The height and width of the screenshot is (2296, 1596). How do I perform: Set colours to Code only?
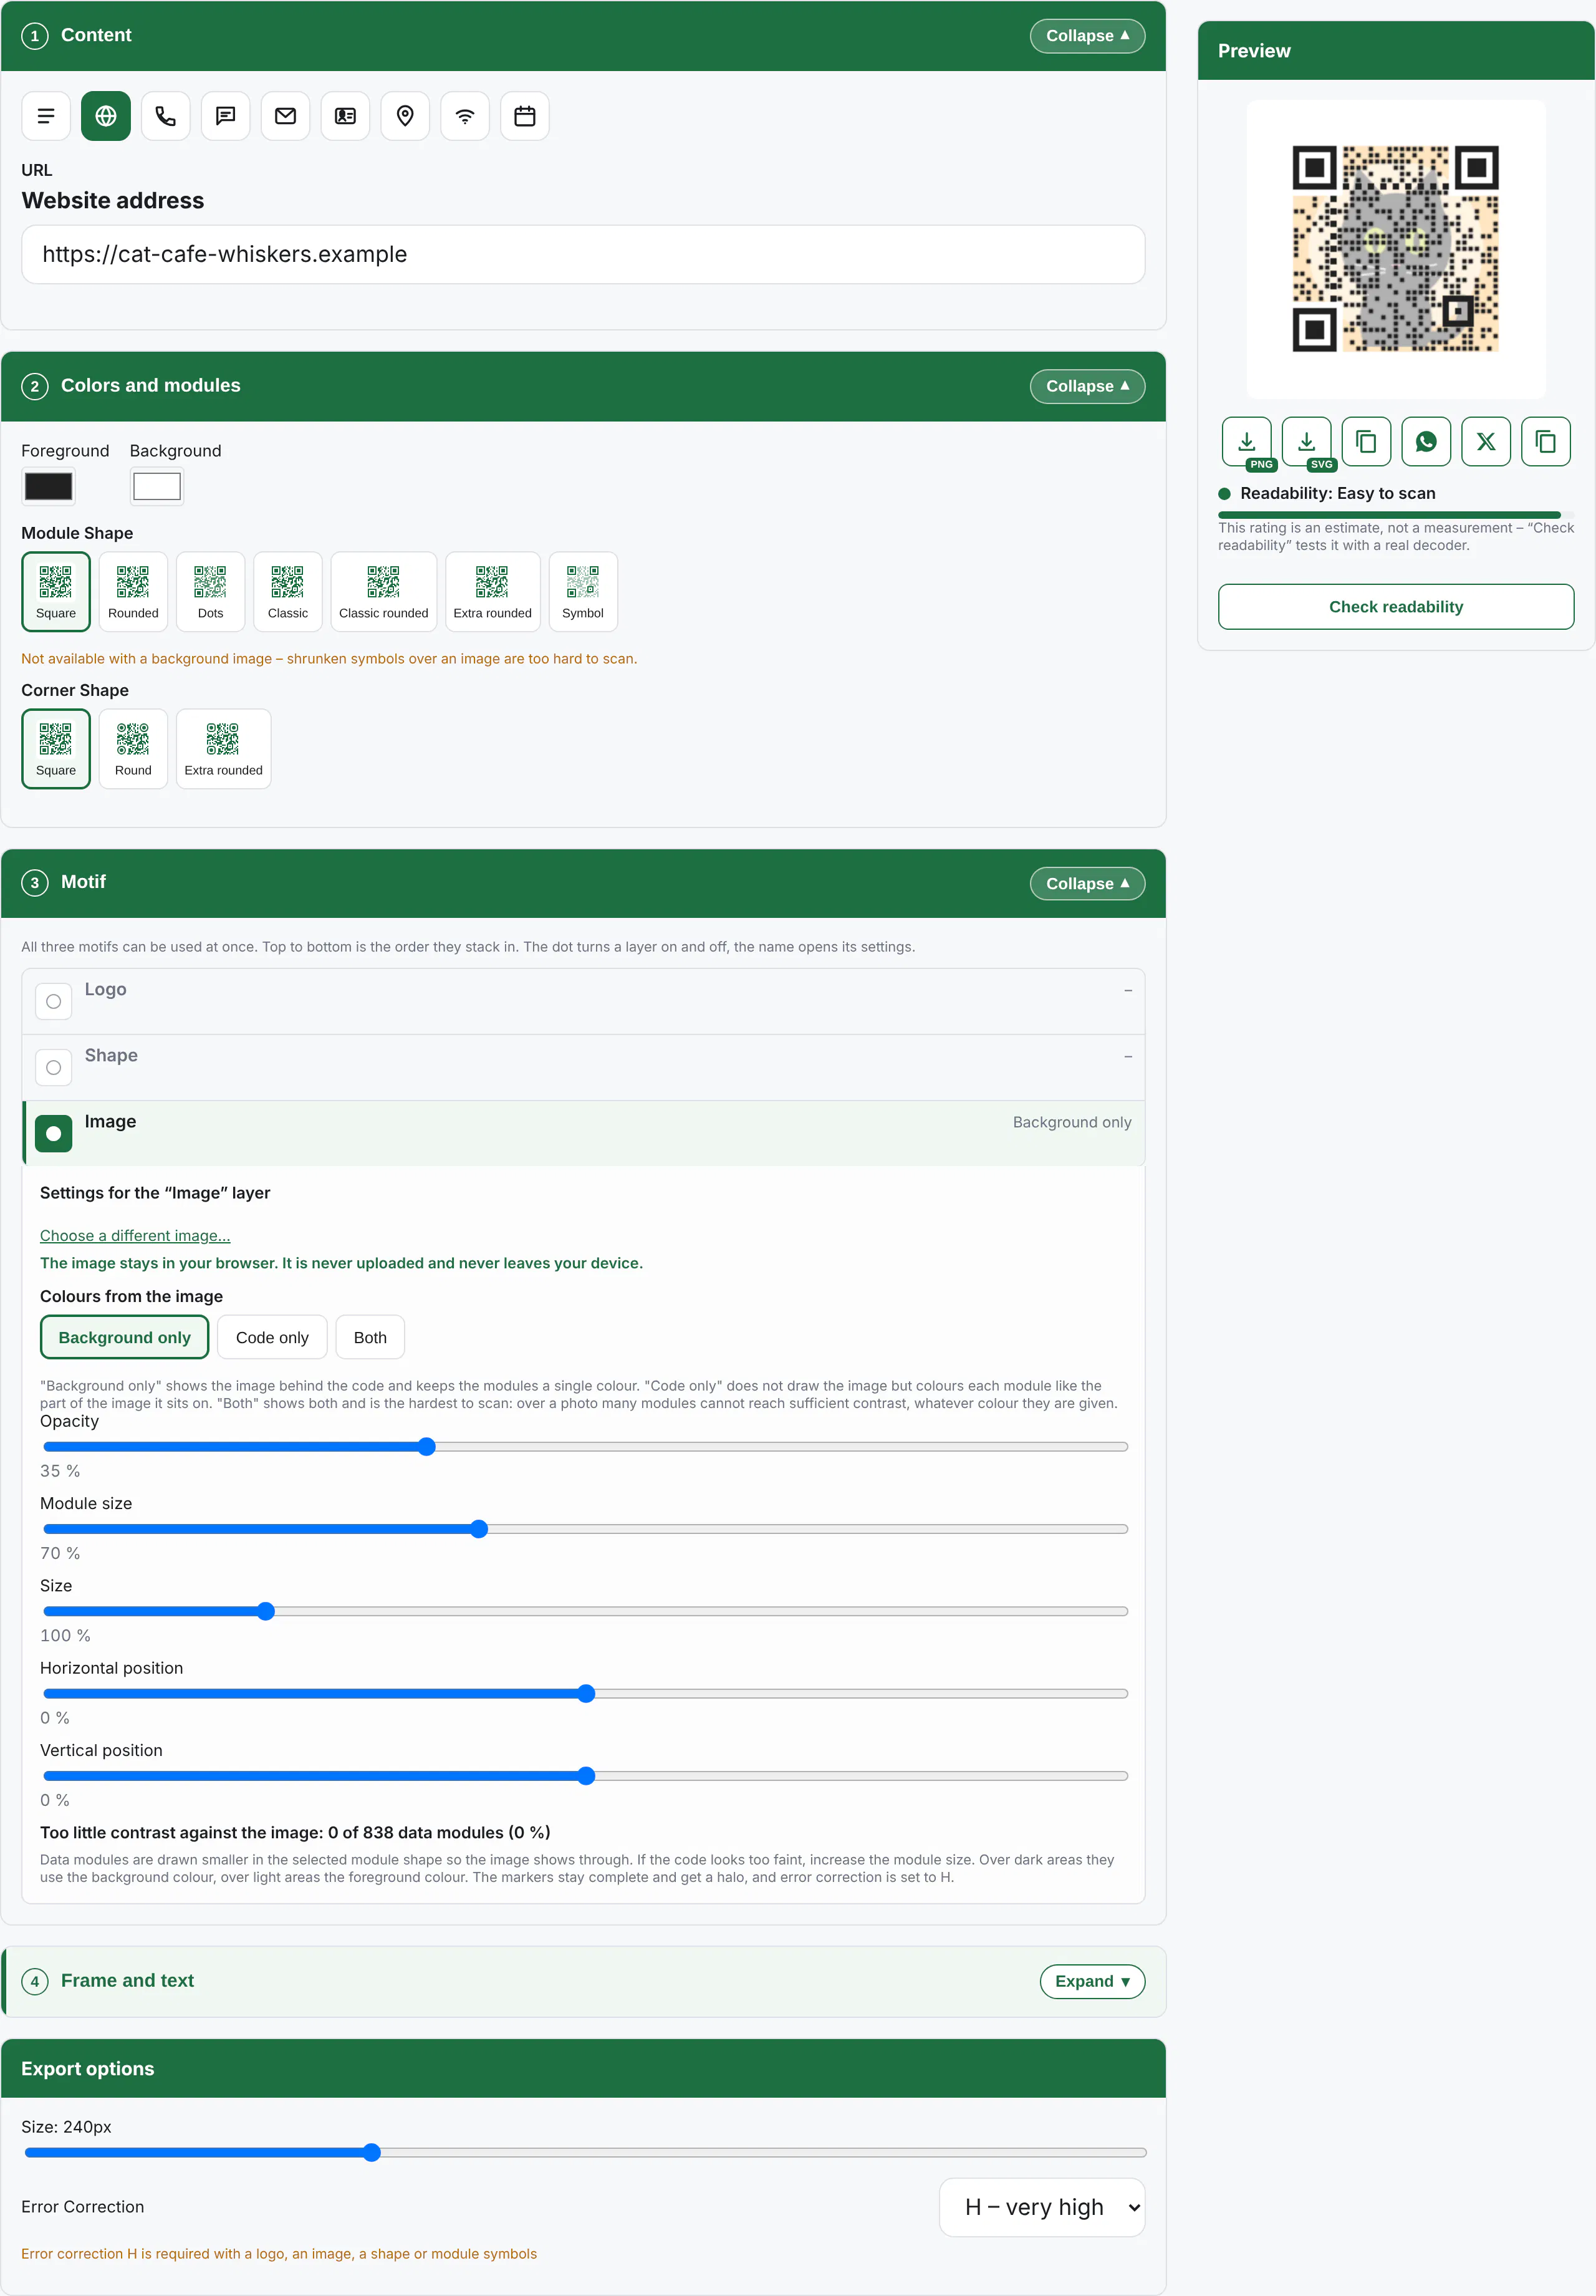273,1338
